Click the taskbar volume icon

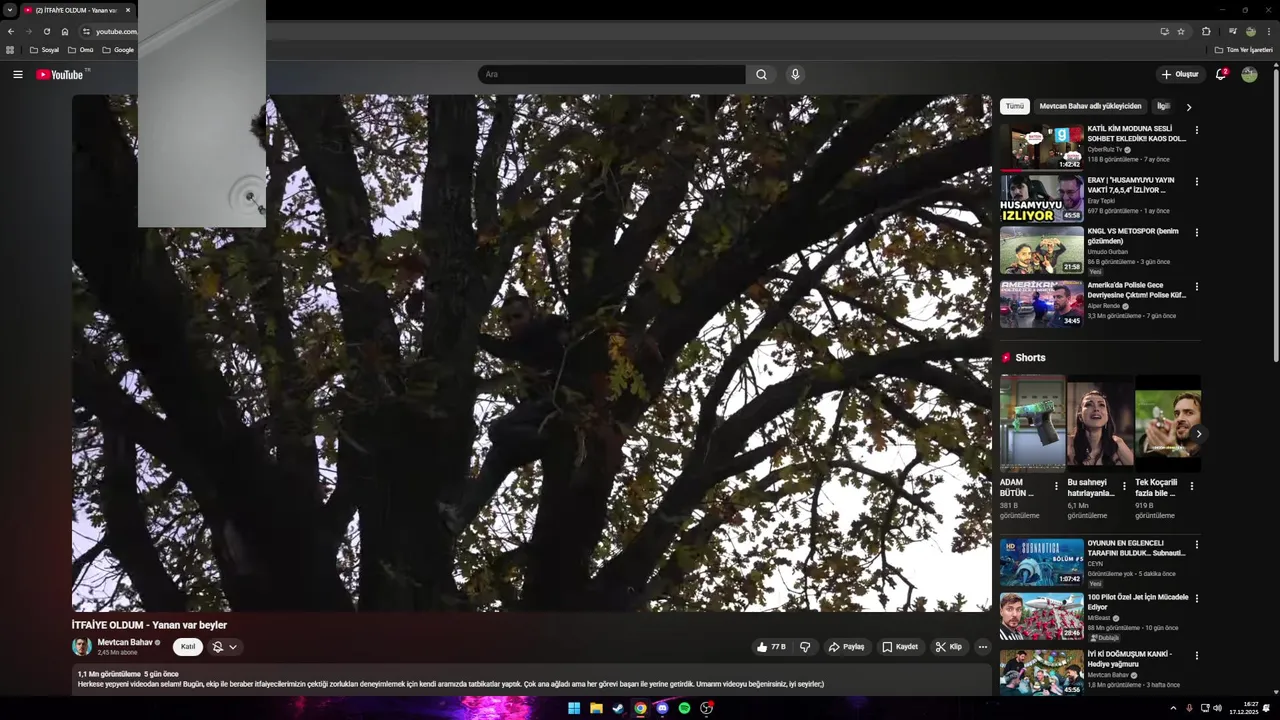click(x=1217, y=708)
